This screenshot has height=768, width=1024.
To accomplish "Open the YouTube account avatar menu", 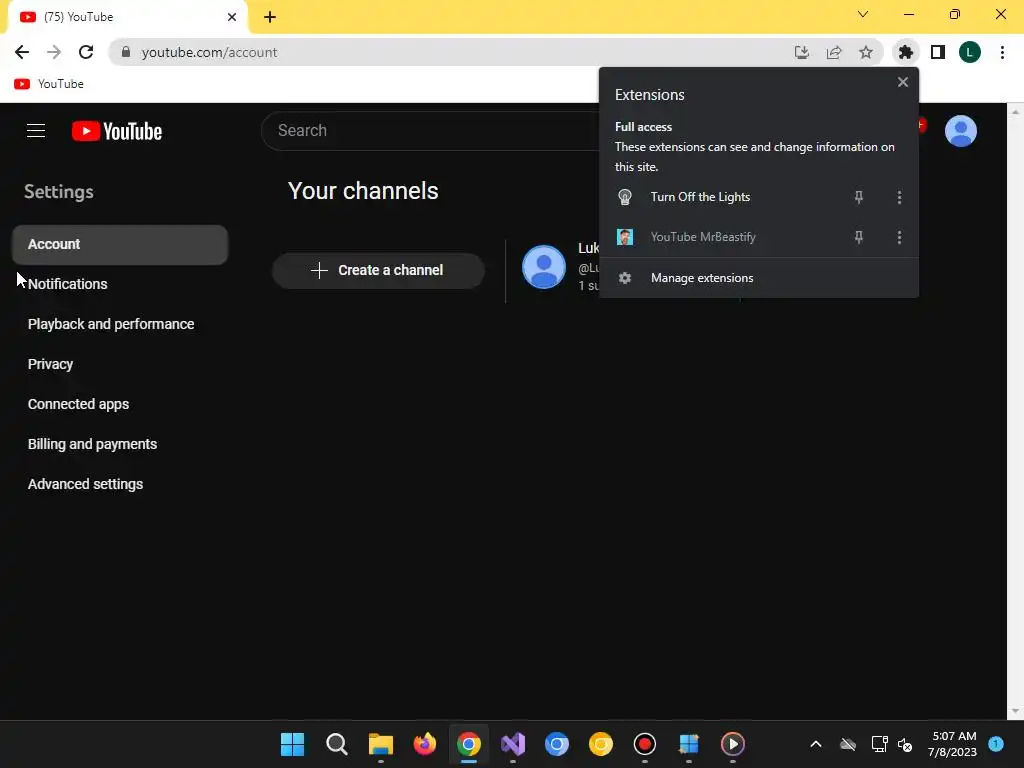I will click(961, 131).
